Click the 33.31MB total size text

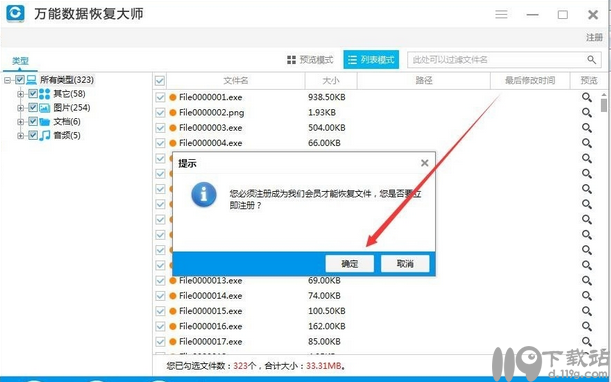point(323,366)
